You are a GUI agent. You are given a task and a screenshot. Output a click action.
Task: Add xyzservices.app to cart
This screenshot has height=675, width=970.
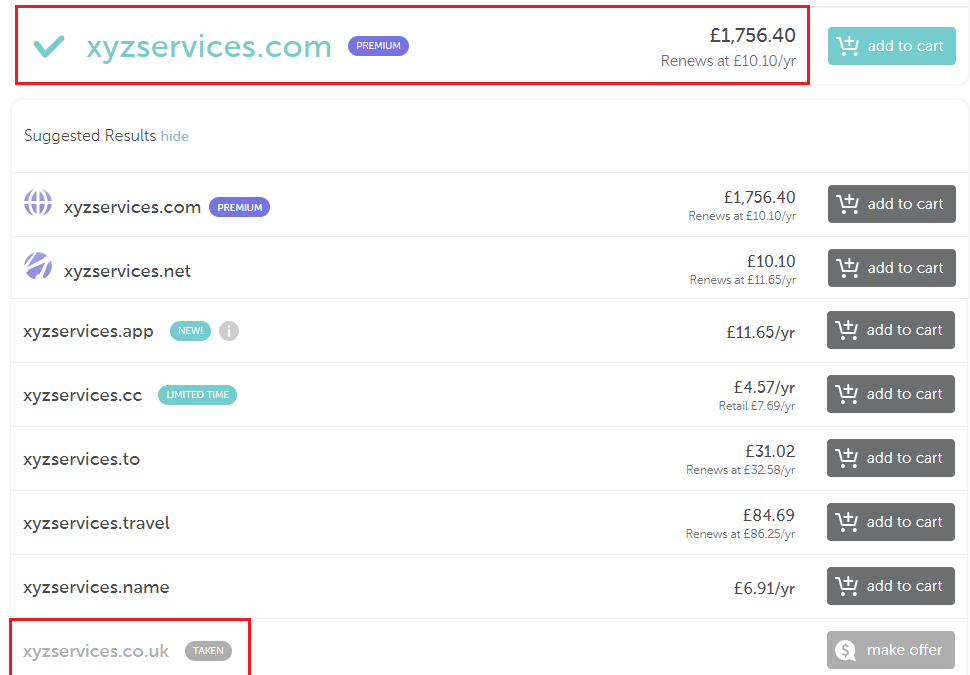[891, 330]
